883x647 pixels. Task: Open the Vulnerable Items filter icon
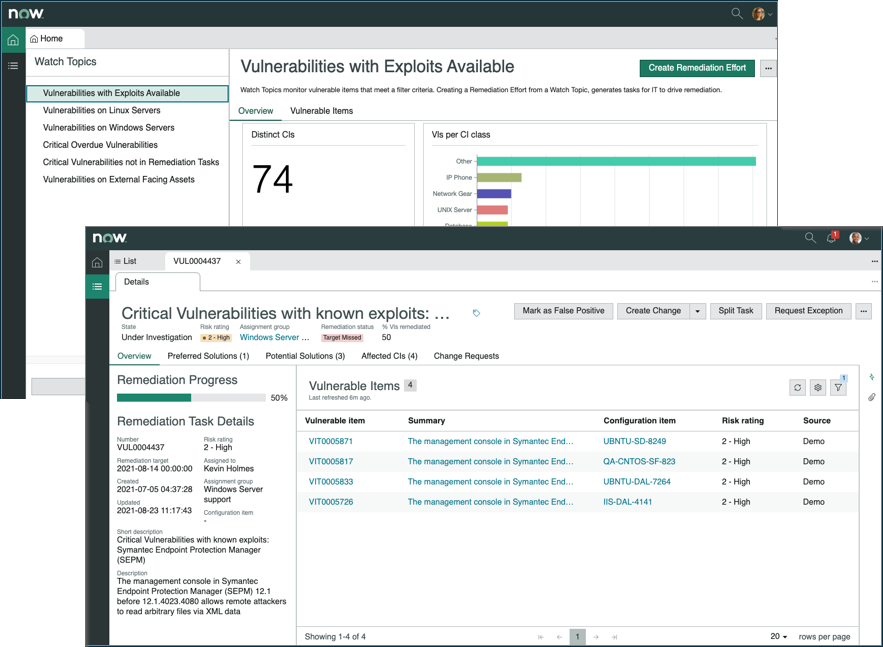839,387
